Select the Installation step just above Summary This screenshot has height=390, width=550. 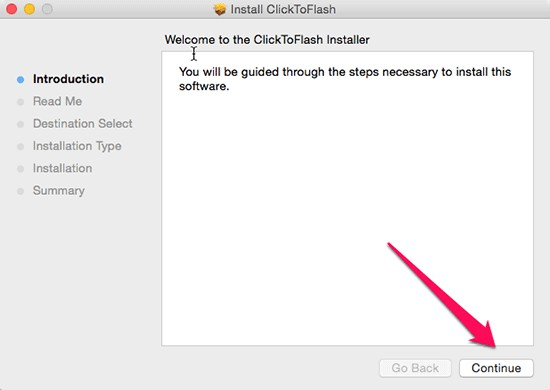[x=62, y=168]
